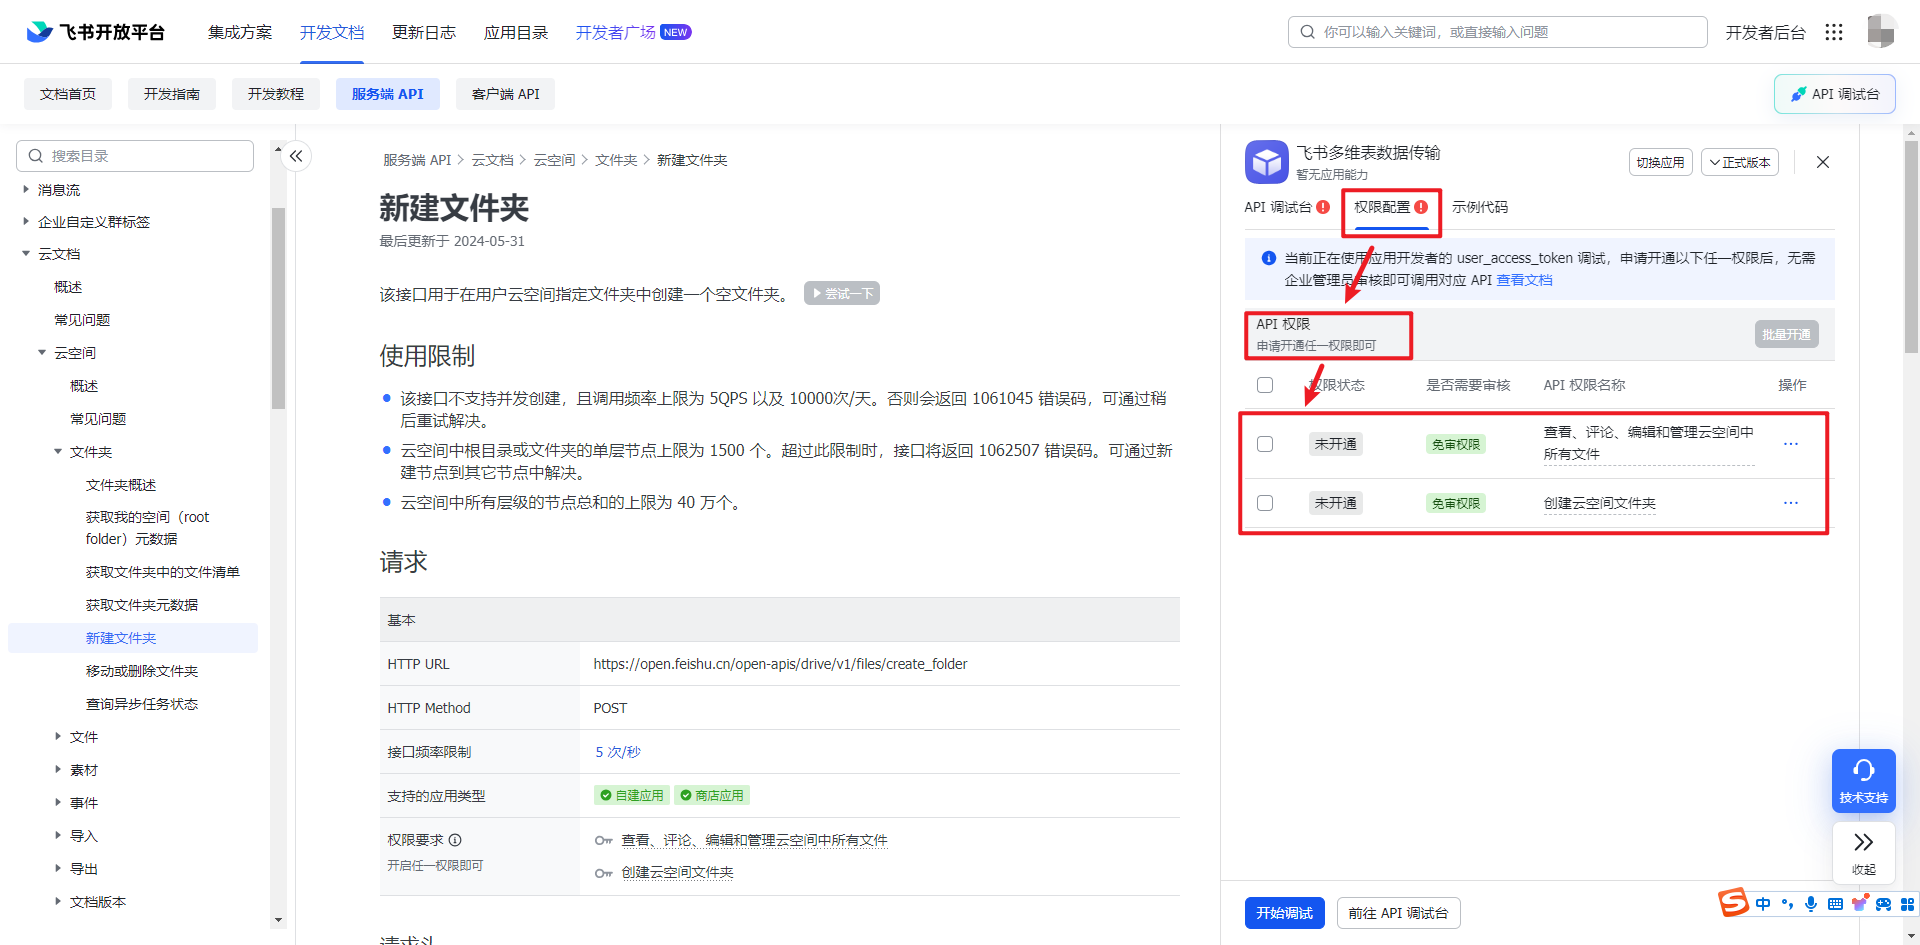Select the 客户端 API tab

click(506, 94)
